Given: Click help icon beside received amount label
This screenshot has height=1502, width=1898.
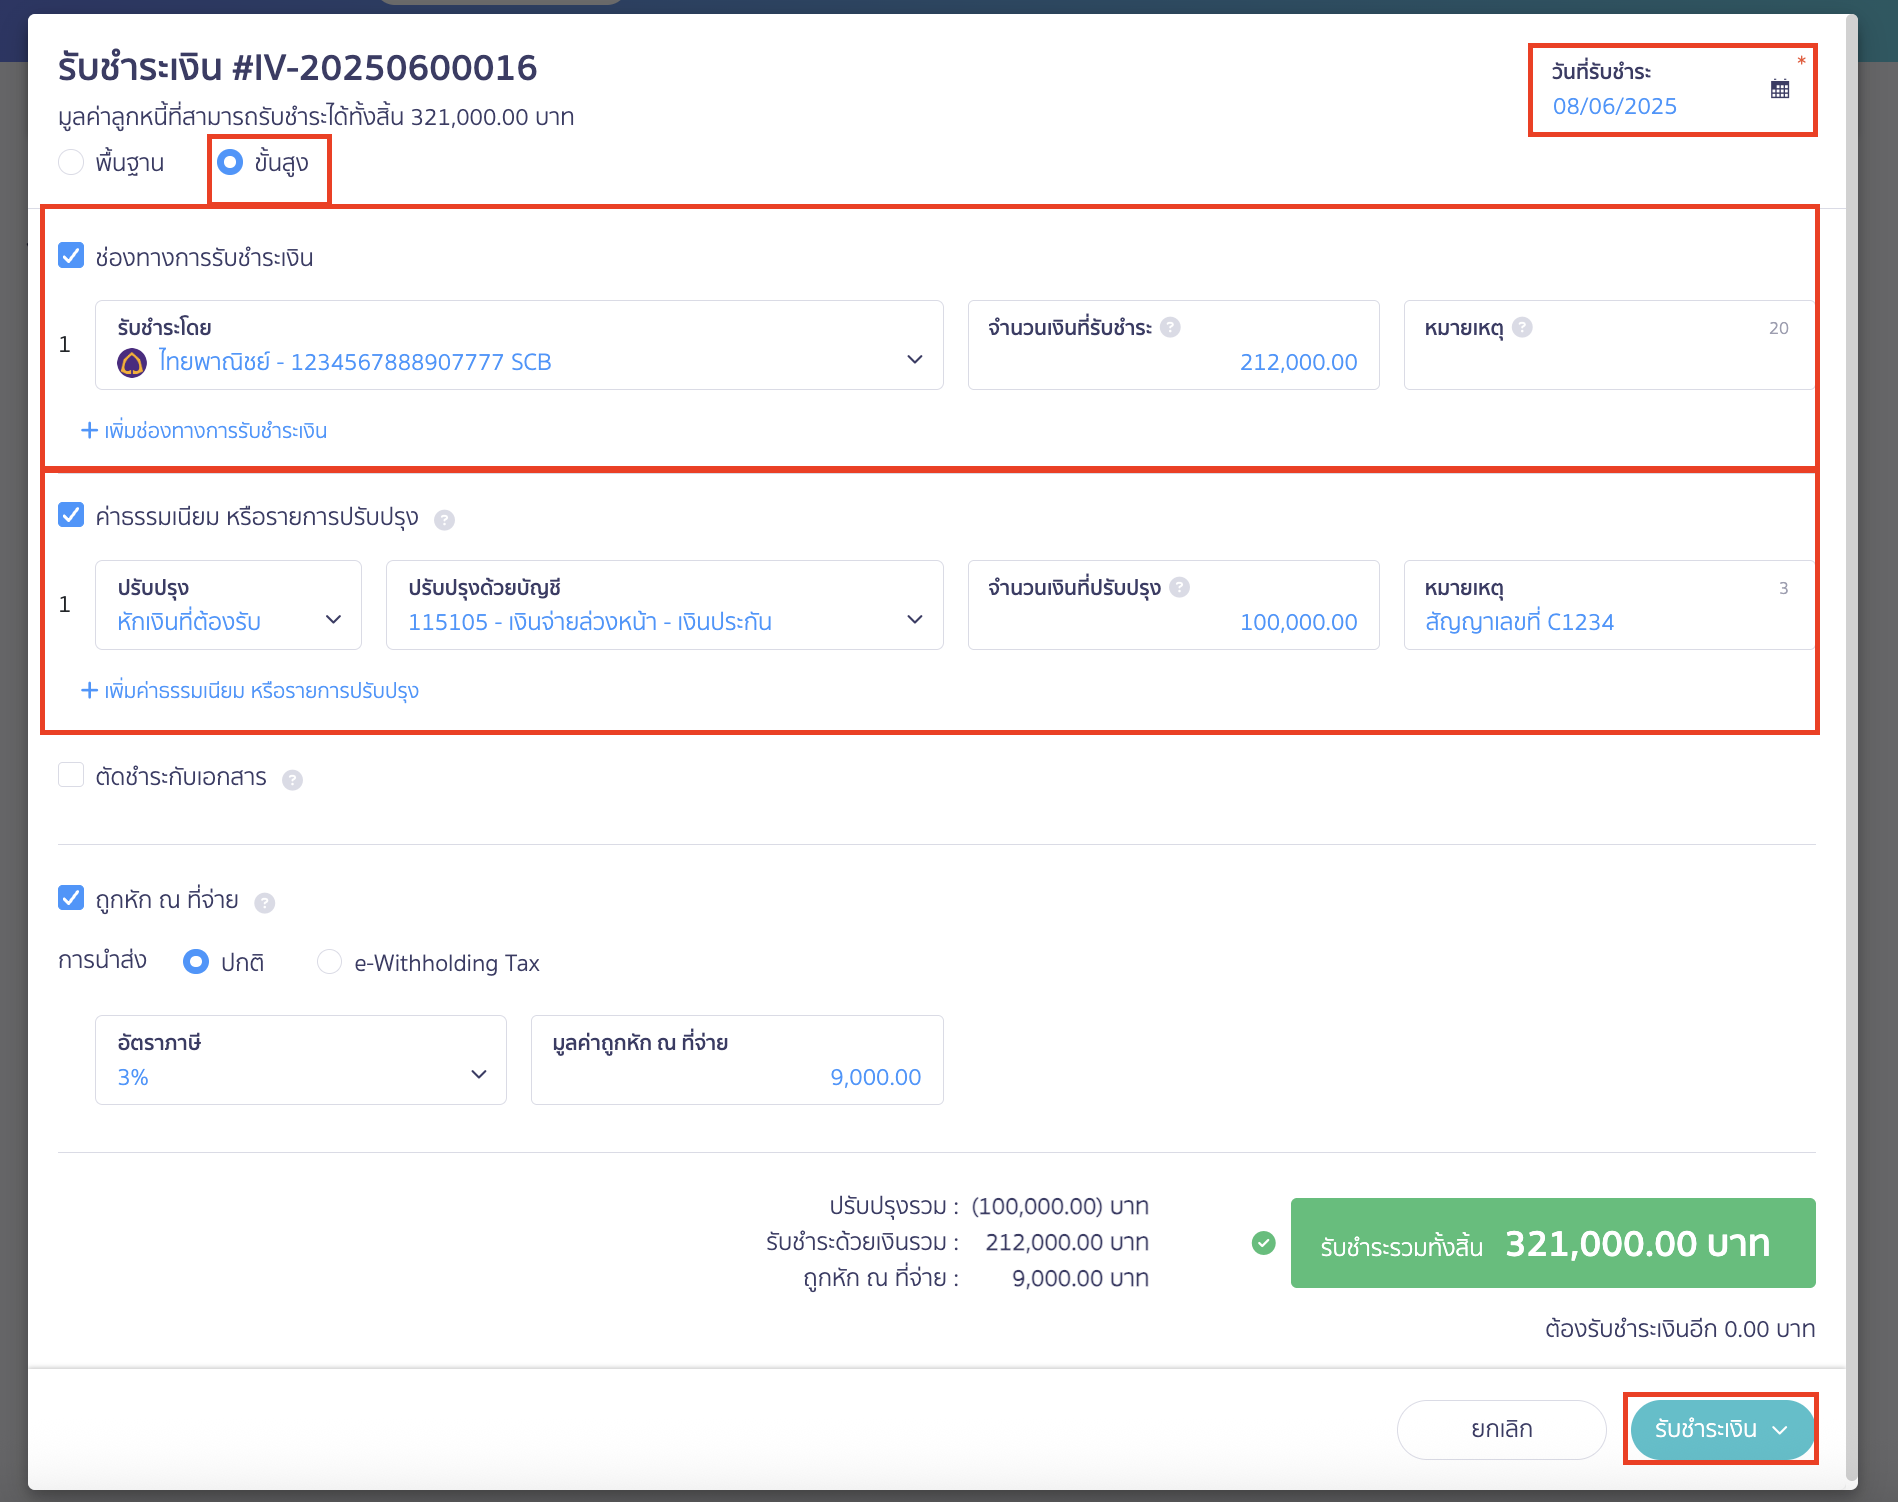Looking at the screenshot, I should 1170,327.
